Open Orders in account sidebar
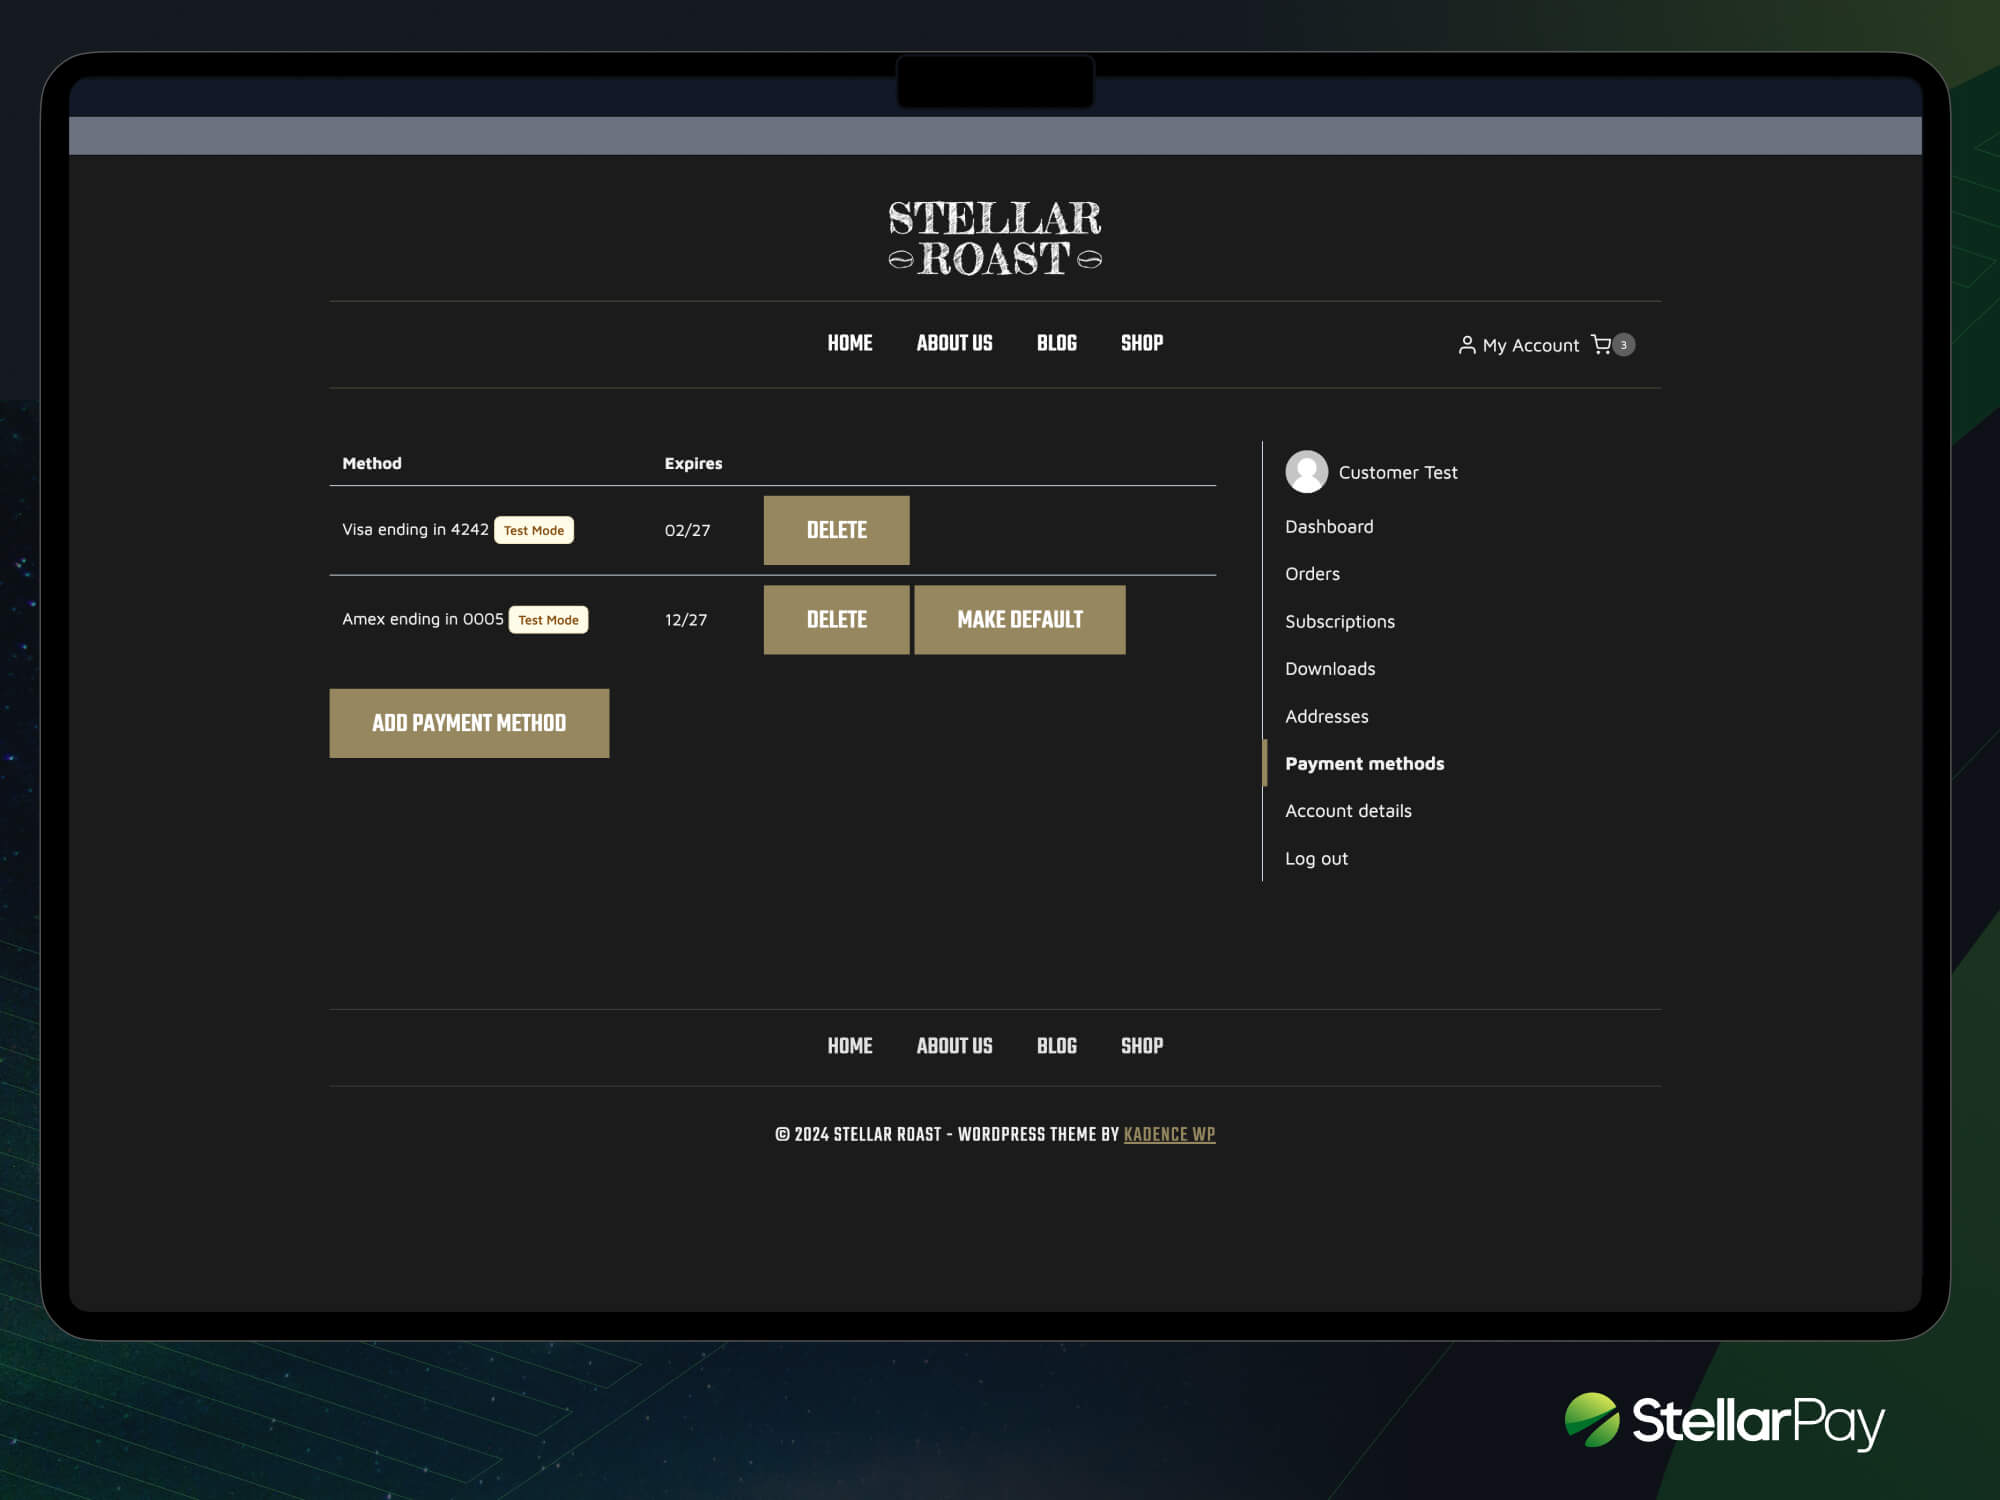Screen dimensions: 2000x1500 tap(1312, 574)
